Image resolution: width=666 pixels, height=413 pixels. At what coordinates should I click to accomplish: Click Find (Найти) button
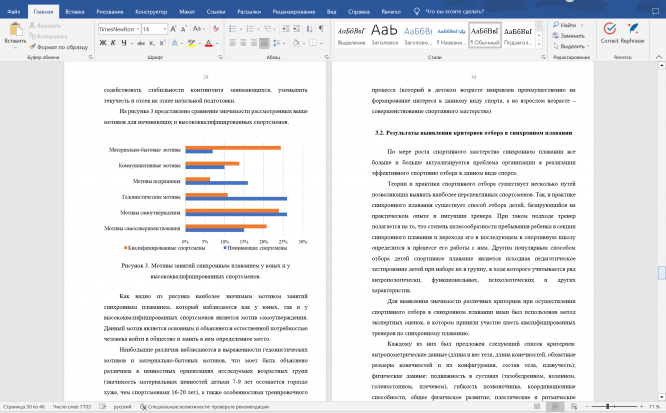point(565,25)
